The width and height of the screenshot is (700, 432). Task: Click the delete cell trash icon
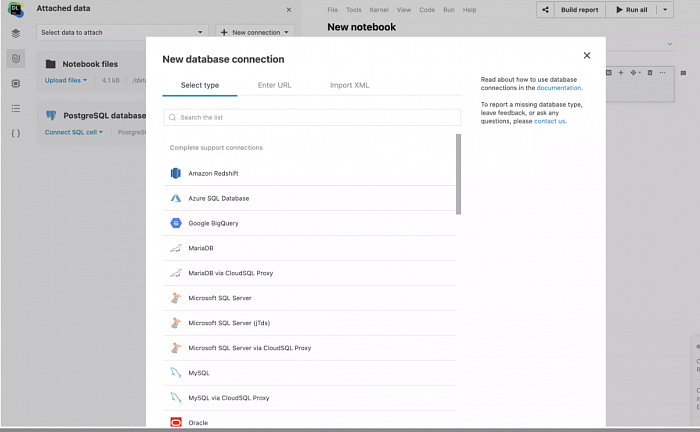click(650, 72)
